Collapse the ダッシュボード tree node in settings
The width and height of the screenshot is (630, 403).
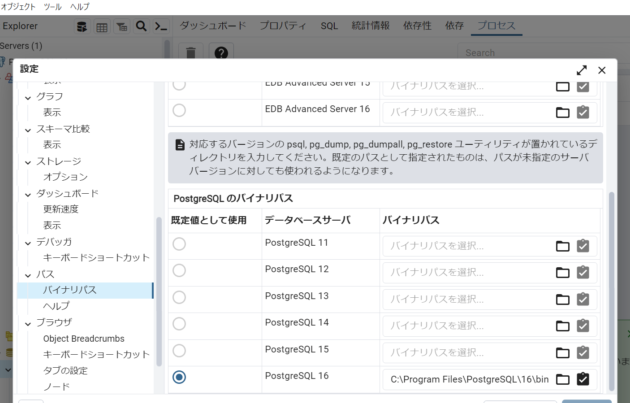pos(28,194)
